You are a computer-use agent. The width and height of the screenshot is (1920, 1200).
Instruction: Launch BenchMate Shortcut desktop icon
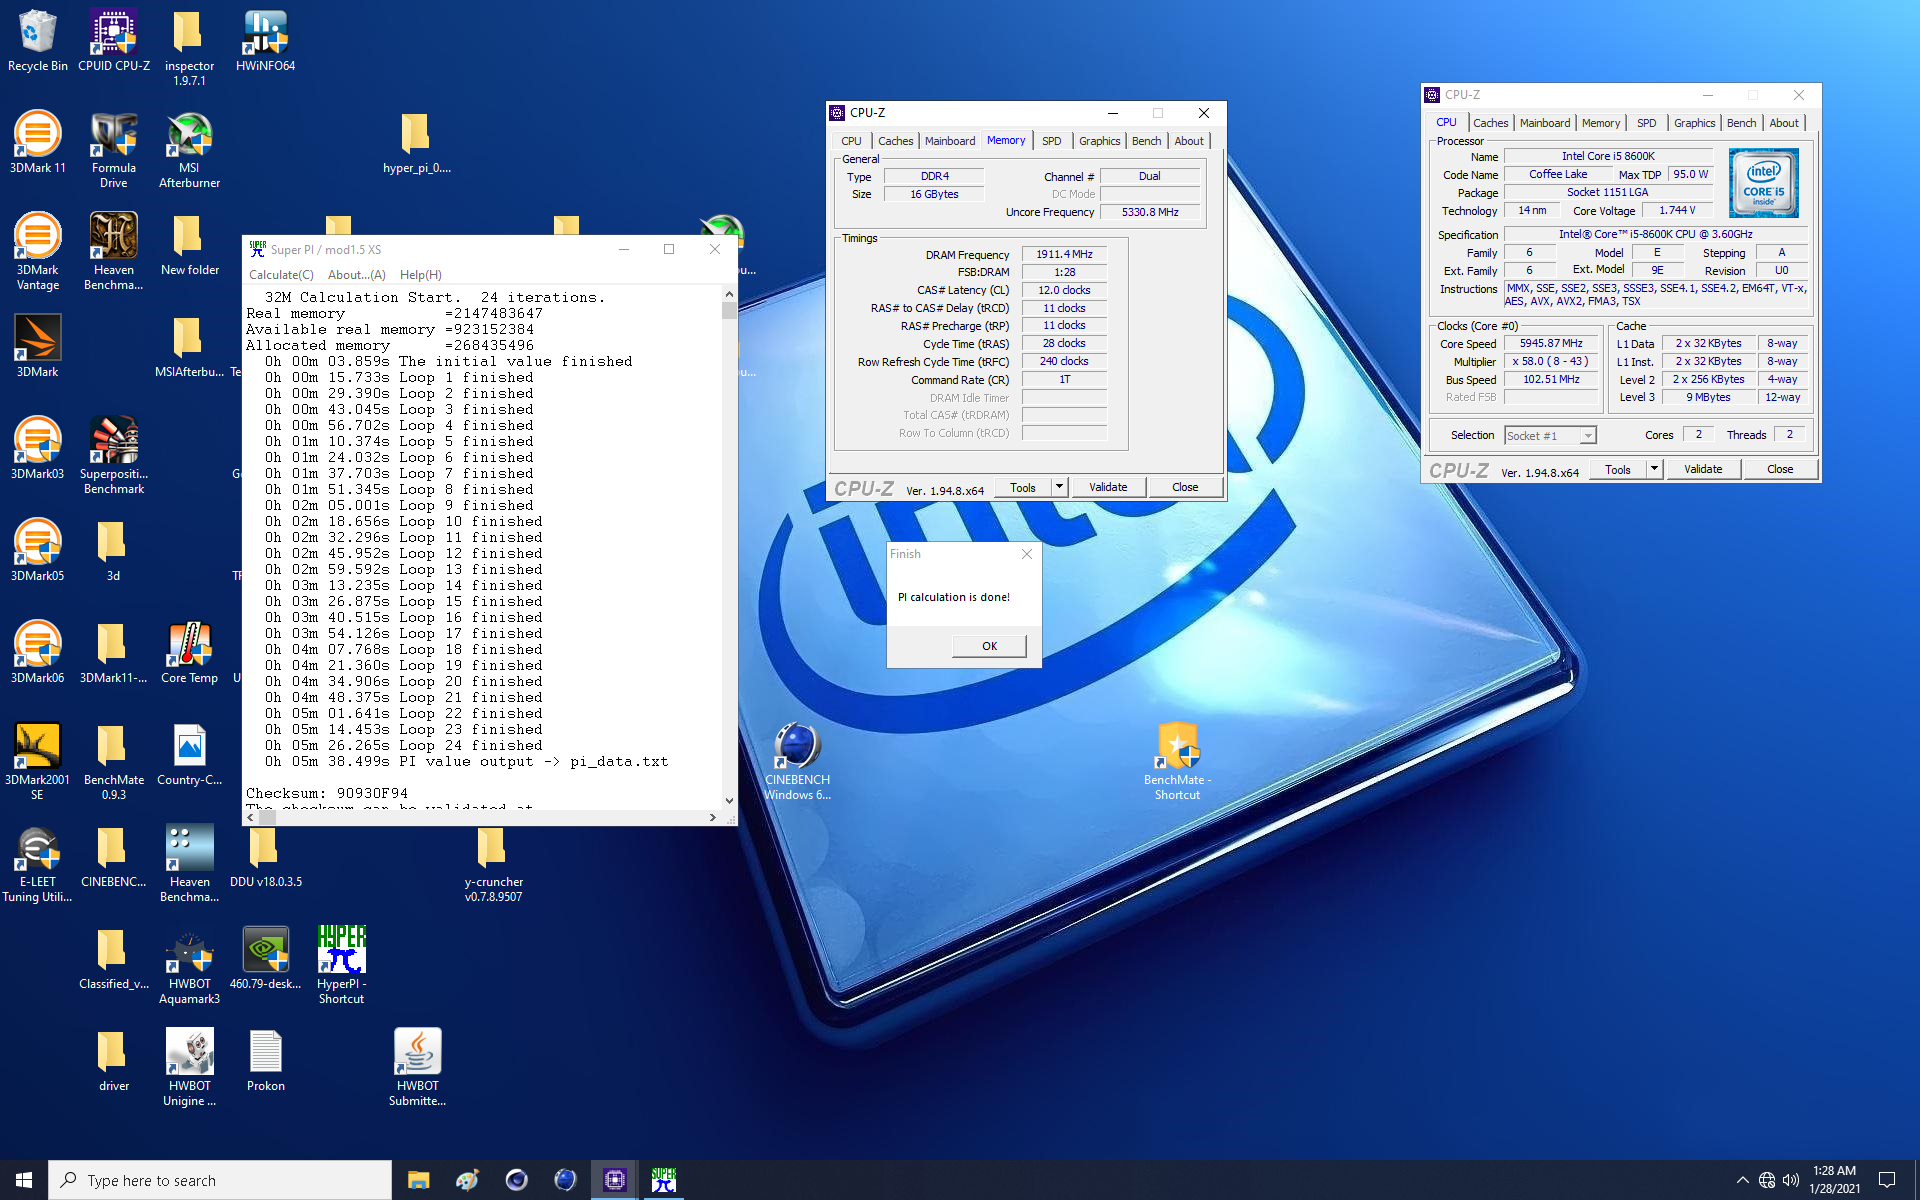1177,762
